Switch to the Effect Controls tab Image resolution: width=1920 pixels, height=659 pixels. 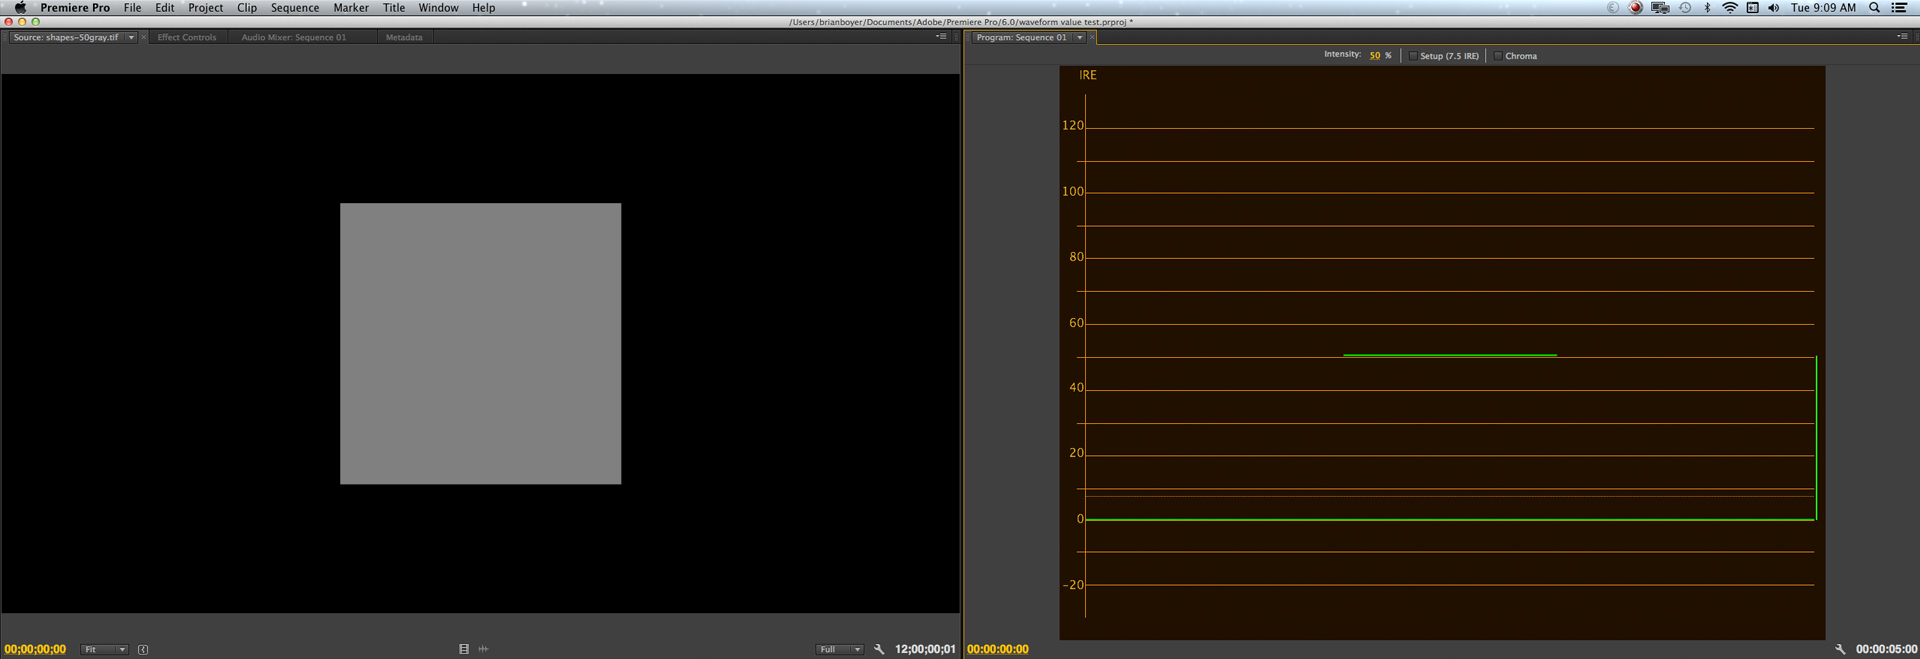(x=187, y=38)
